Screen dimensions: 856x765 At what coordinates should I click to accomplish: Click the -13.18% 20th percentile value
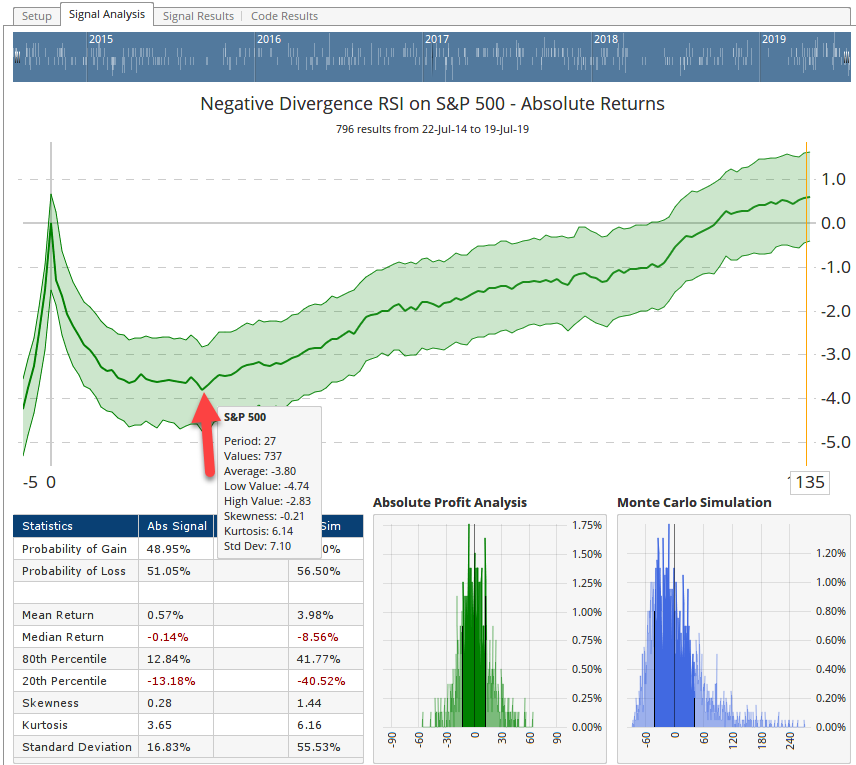tap(171, 681)
